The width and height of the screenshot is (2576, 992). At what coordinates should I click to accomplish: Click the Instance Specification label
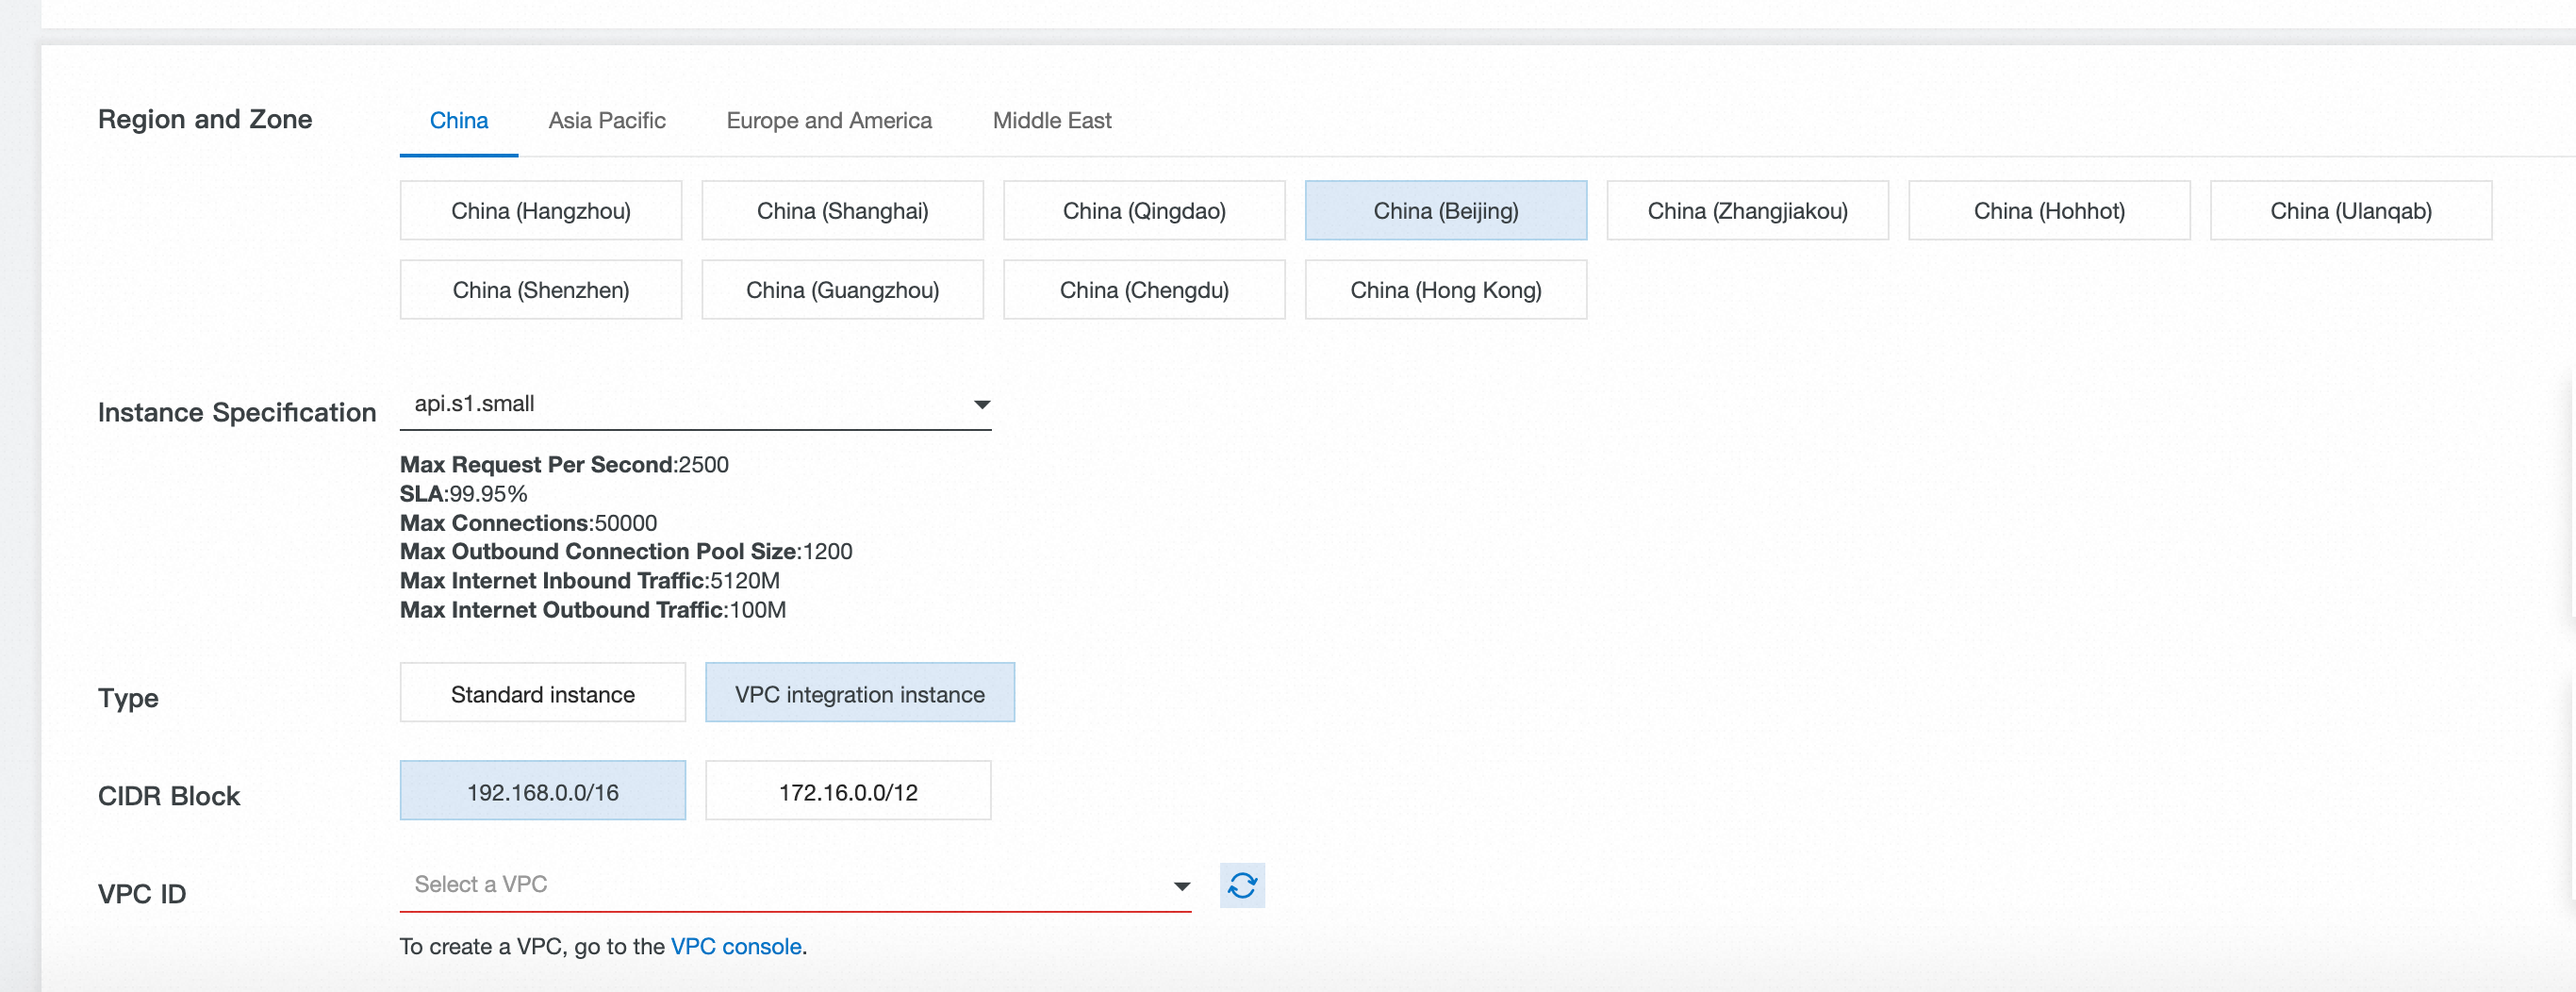pyautogui.click(x=237, y=412)
